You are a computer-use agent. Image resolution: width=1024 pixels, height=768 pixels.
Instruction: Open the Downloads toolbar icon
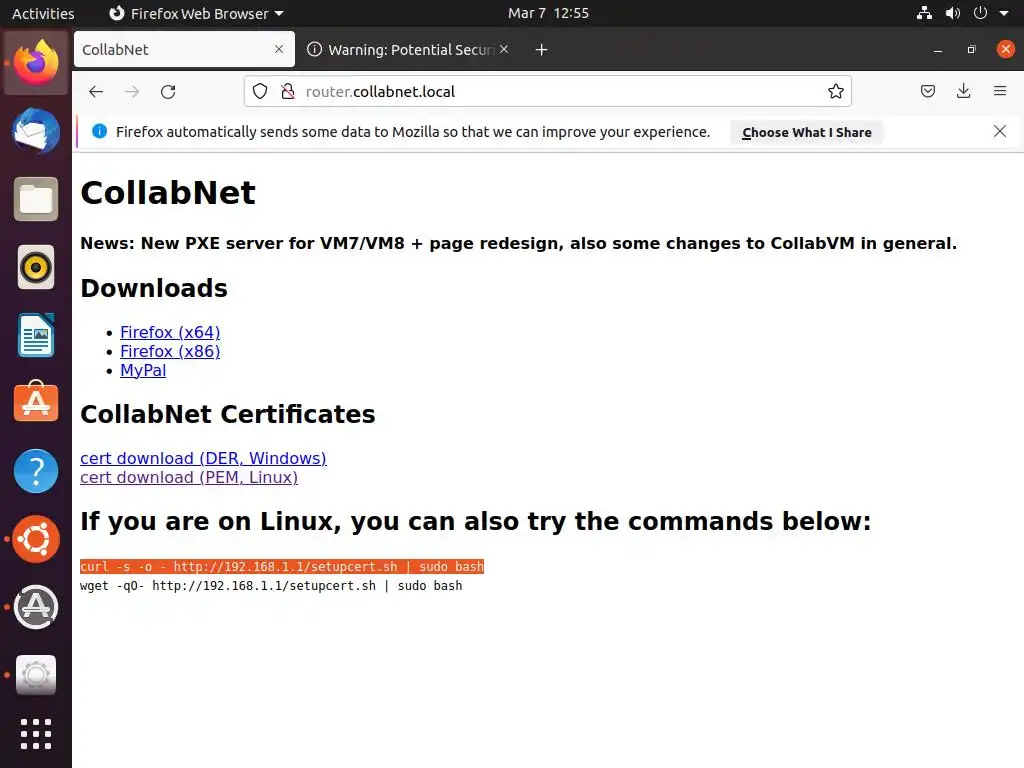(x=963, y=91)
